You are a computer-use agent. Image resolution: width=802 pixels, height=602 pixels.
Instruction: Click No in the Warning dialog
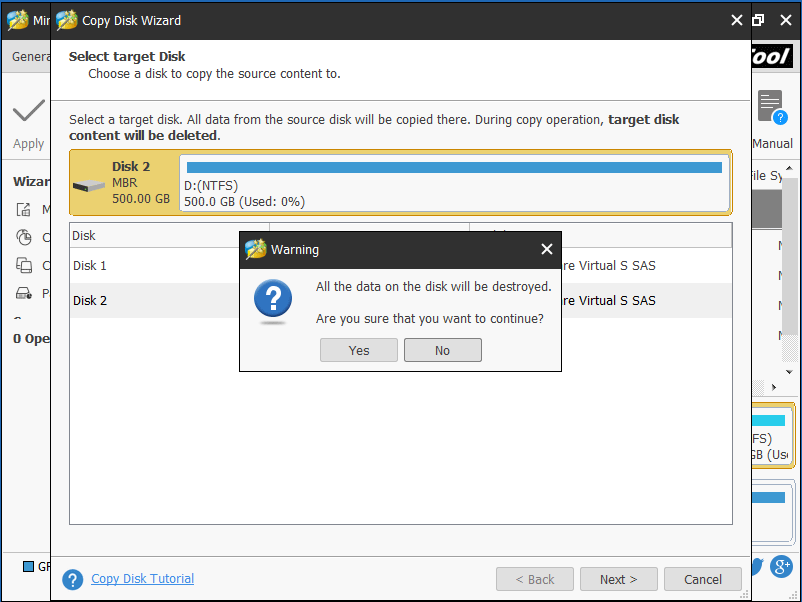click(442, 350)
